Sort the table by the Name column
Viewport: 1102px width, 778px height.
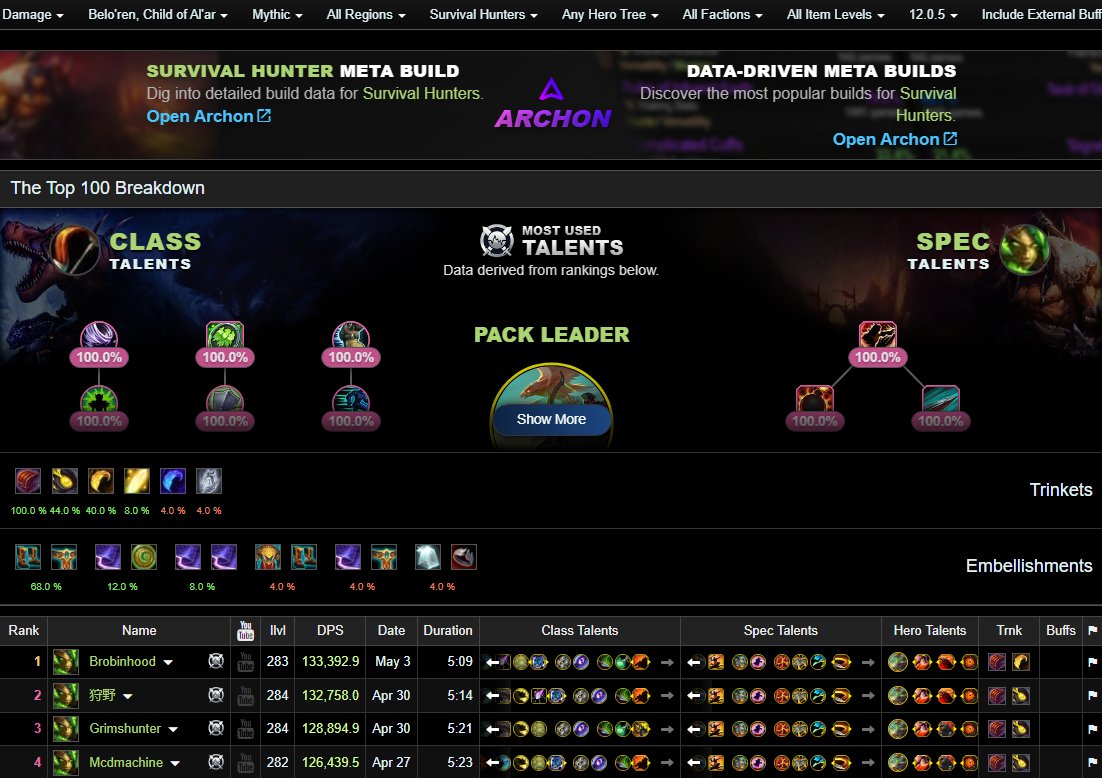pyautogui.click(x=139, y=630)
